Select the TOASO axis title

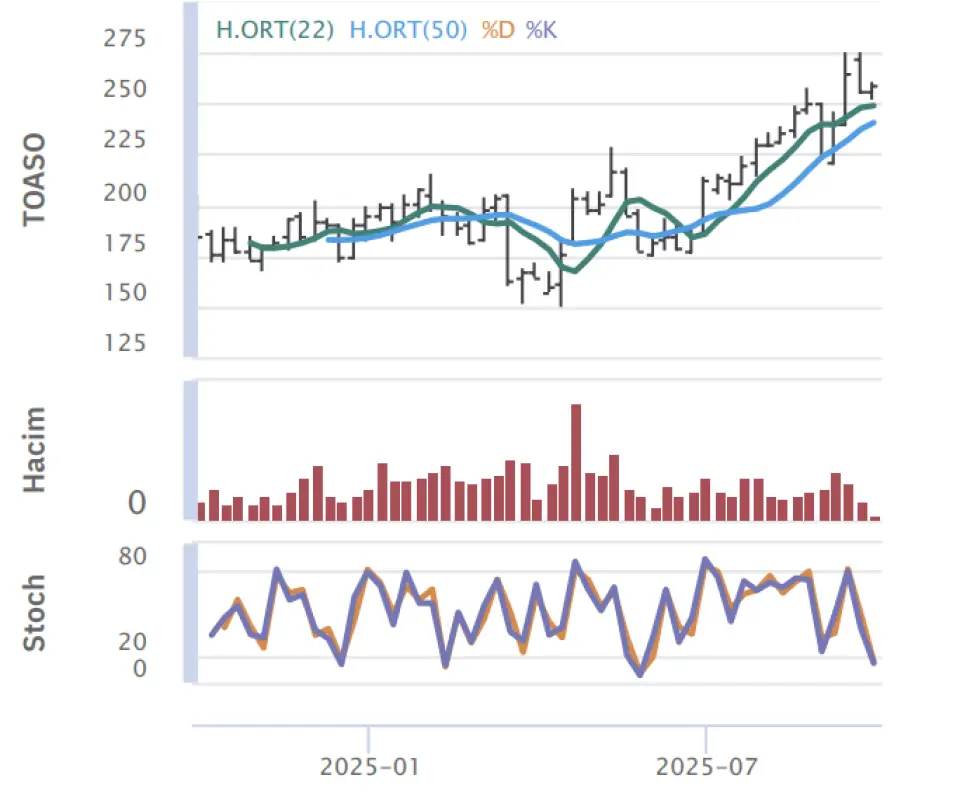[x=35, y=180]
